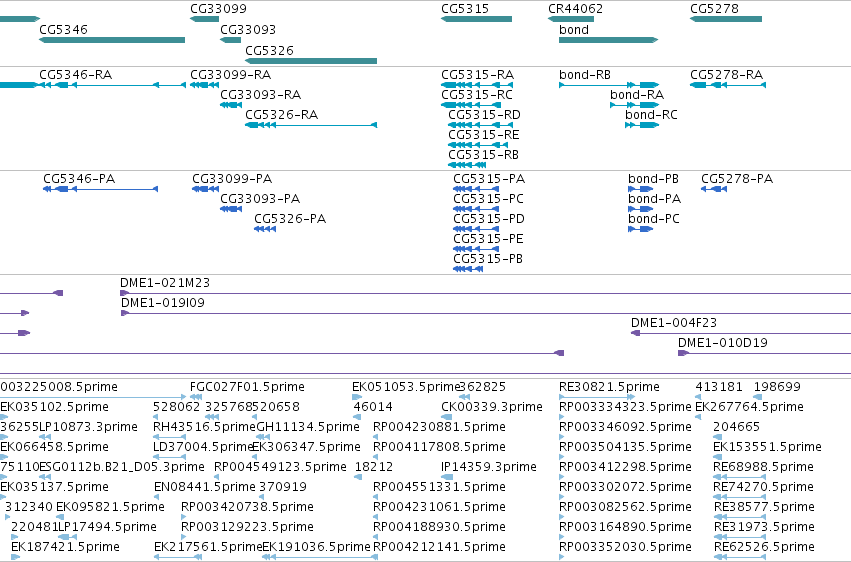Click EST EK153551.5prime

point(767,447)
